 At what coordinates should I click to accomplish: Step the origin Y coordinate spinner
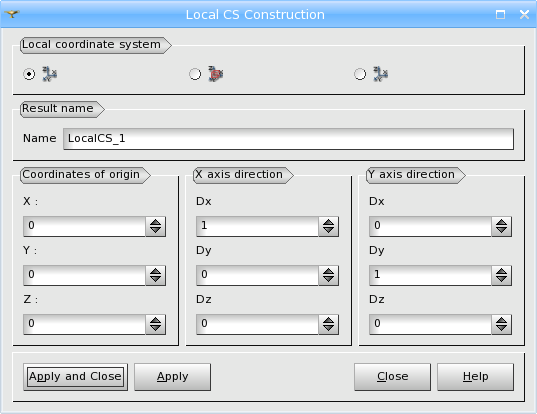155,275
